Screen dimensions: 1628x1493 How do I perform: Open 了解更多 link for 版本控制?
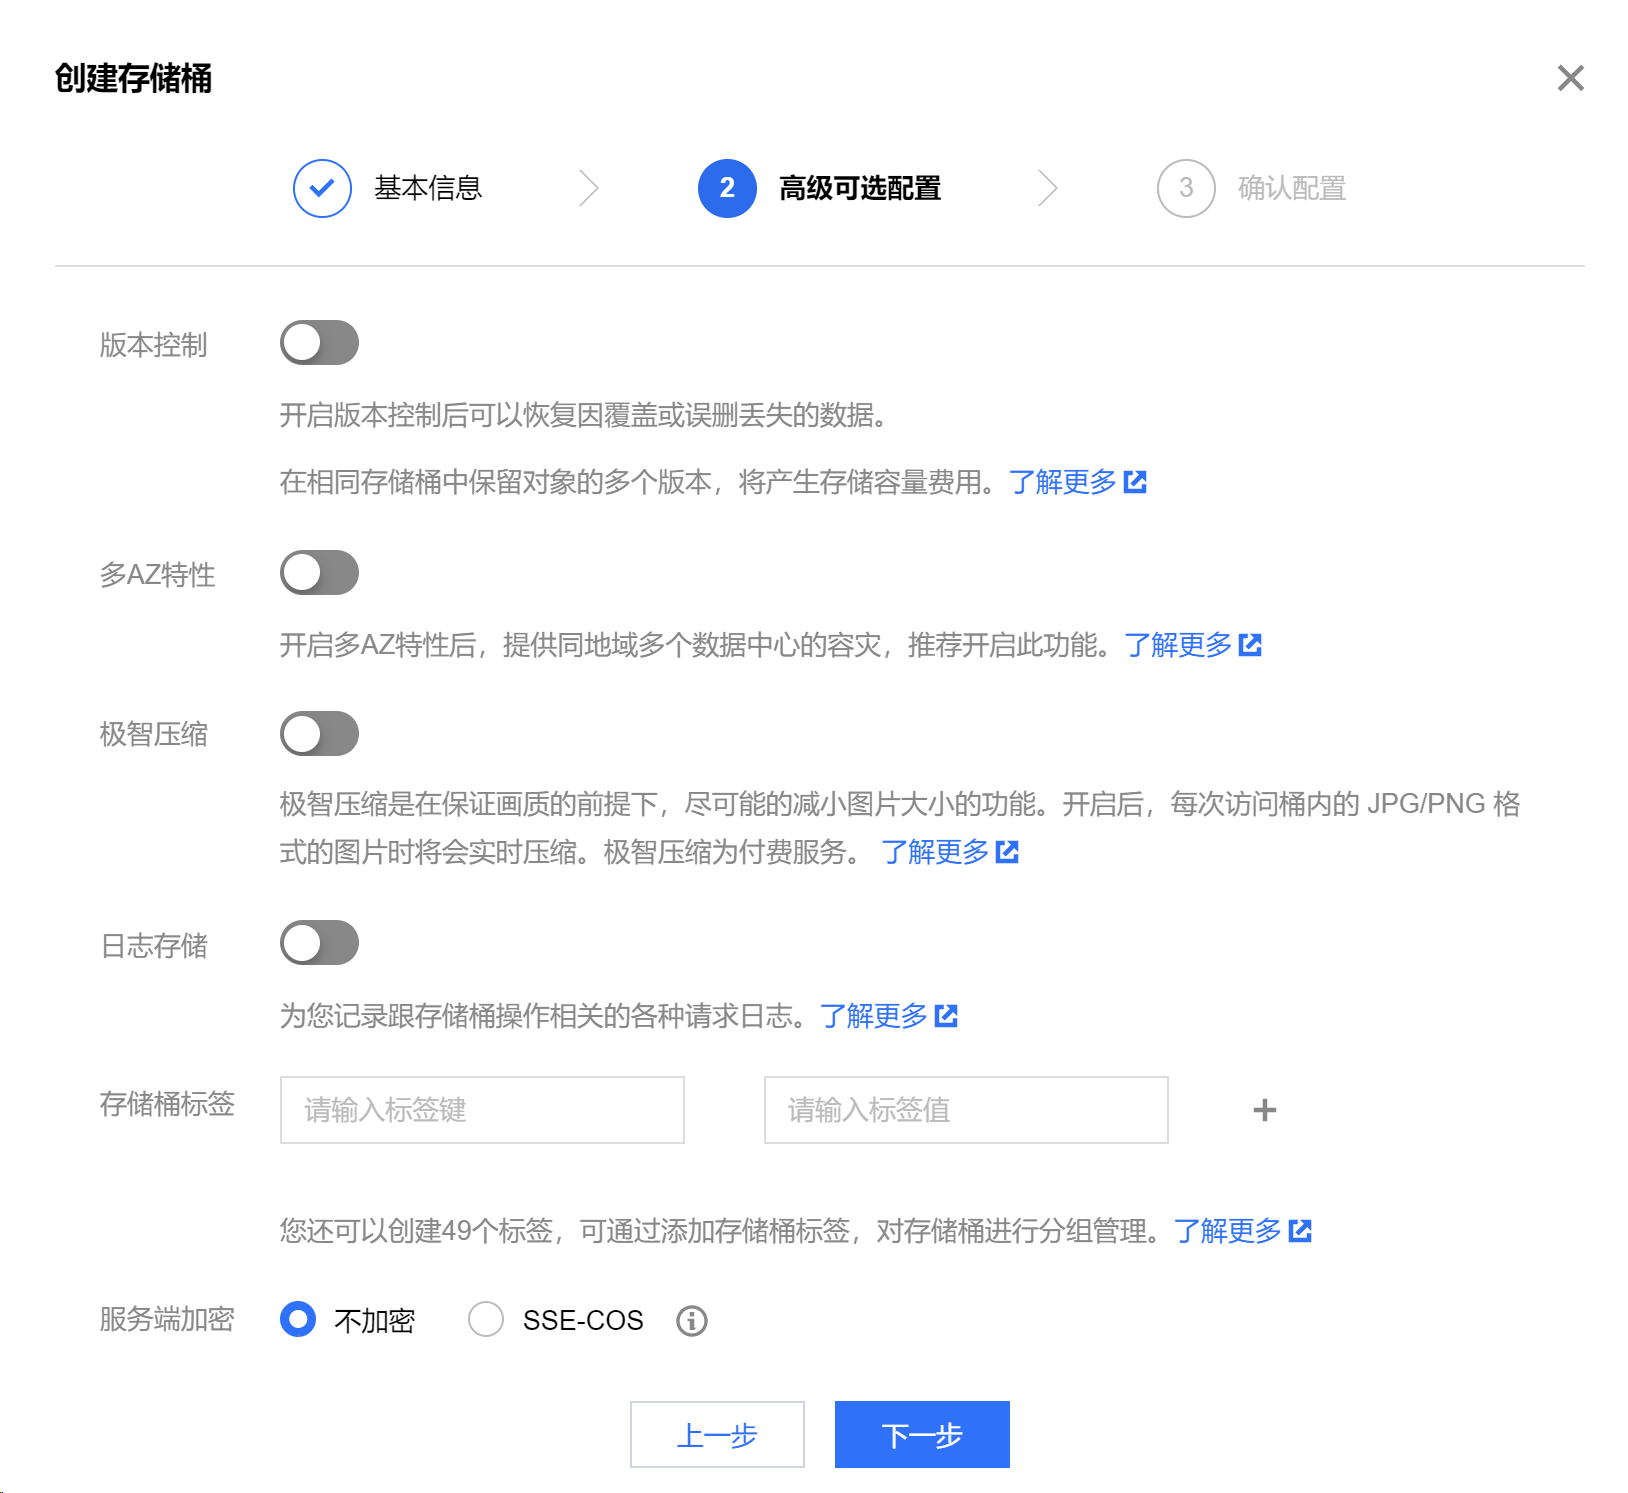[x=1076, y=482]
